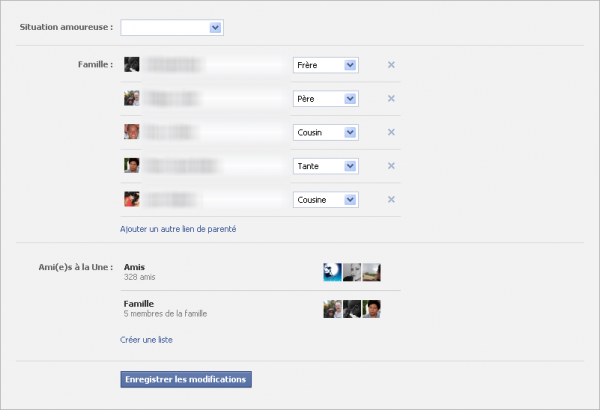Change the Frère relationship dropdown
The image size is (600, 410).
pos(325,65)
